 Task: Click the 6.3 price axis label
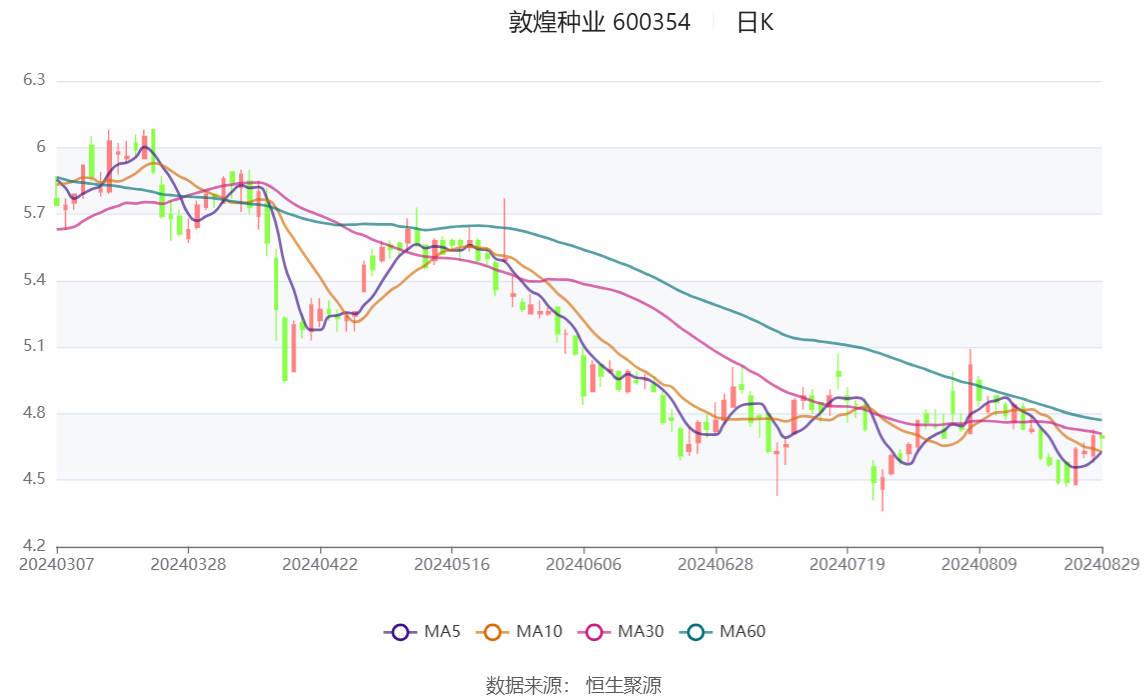[34, 80]
